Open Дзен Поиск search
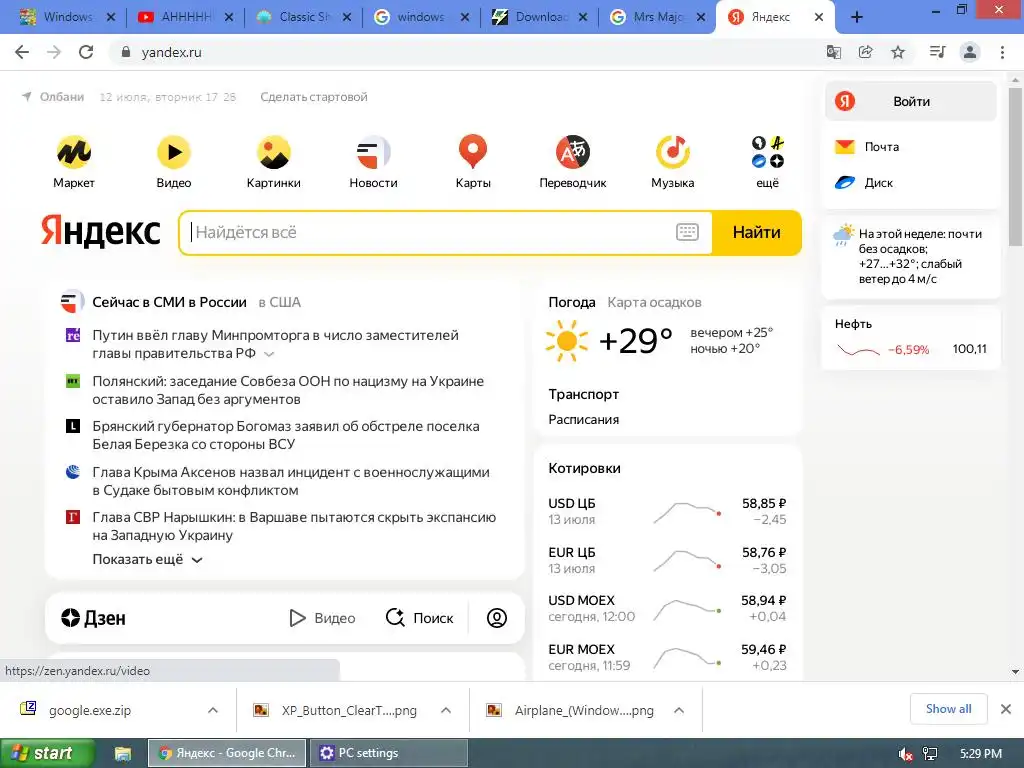 point(420,618)
